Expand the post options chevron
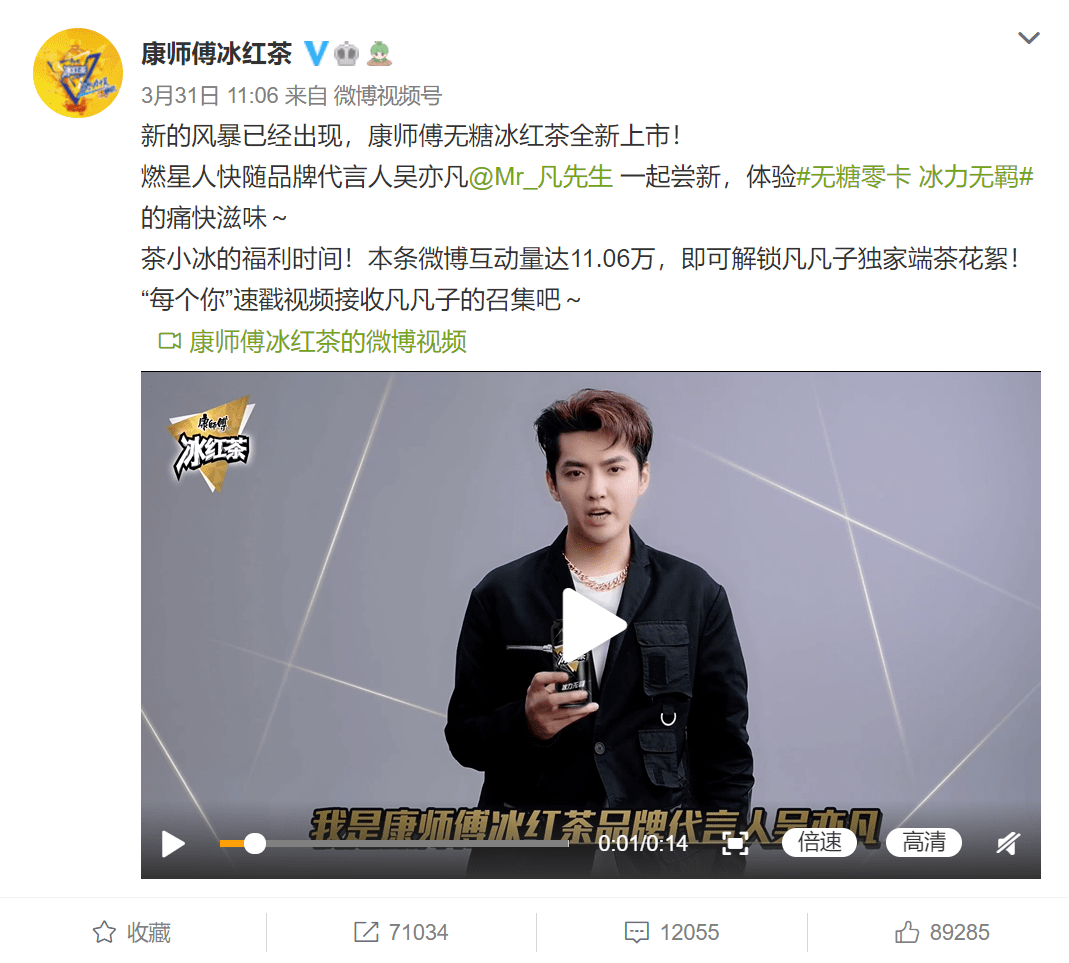 1029,37
